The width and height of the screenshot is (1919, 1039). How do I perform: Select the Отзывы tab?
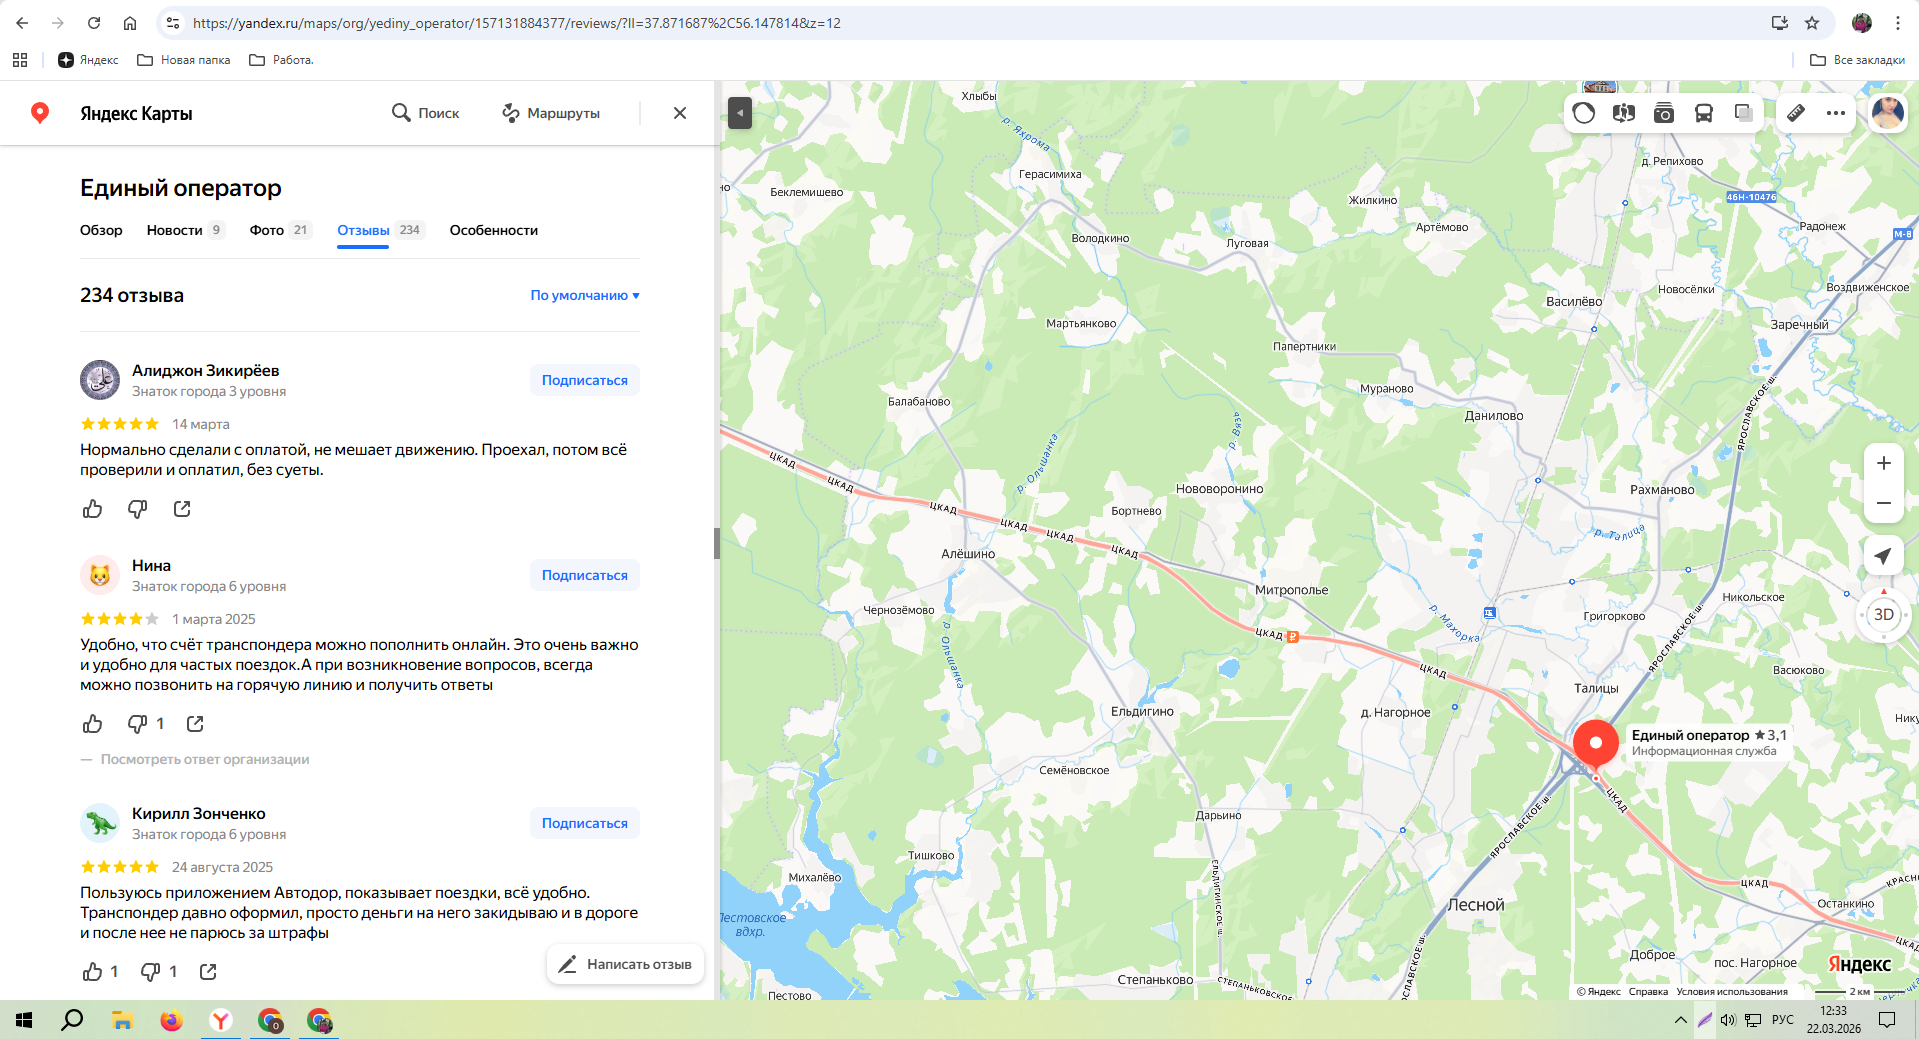[381, 230]
